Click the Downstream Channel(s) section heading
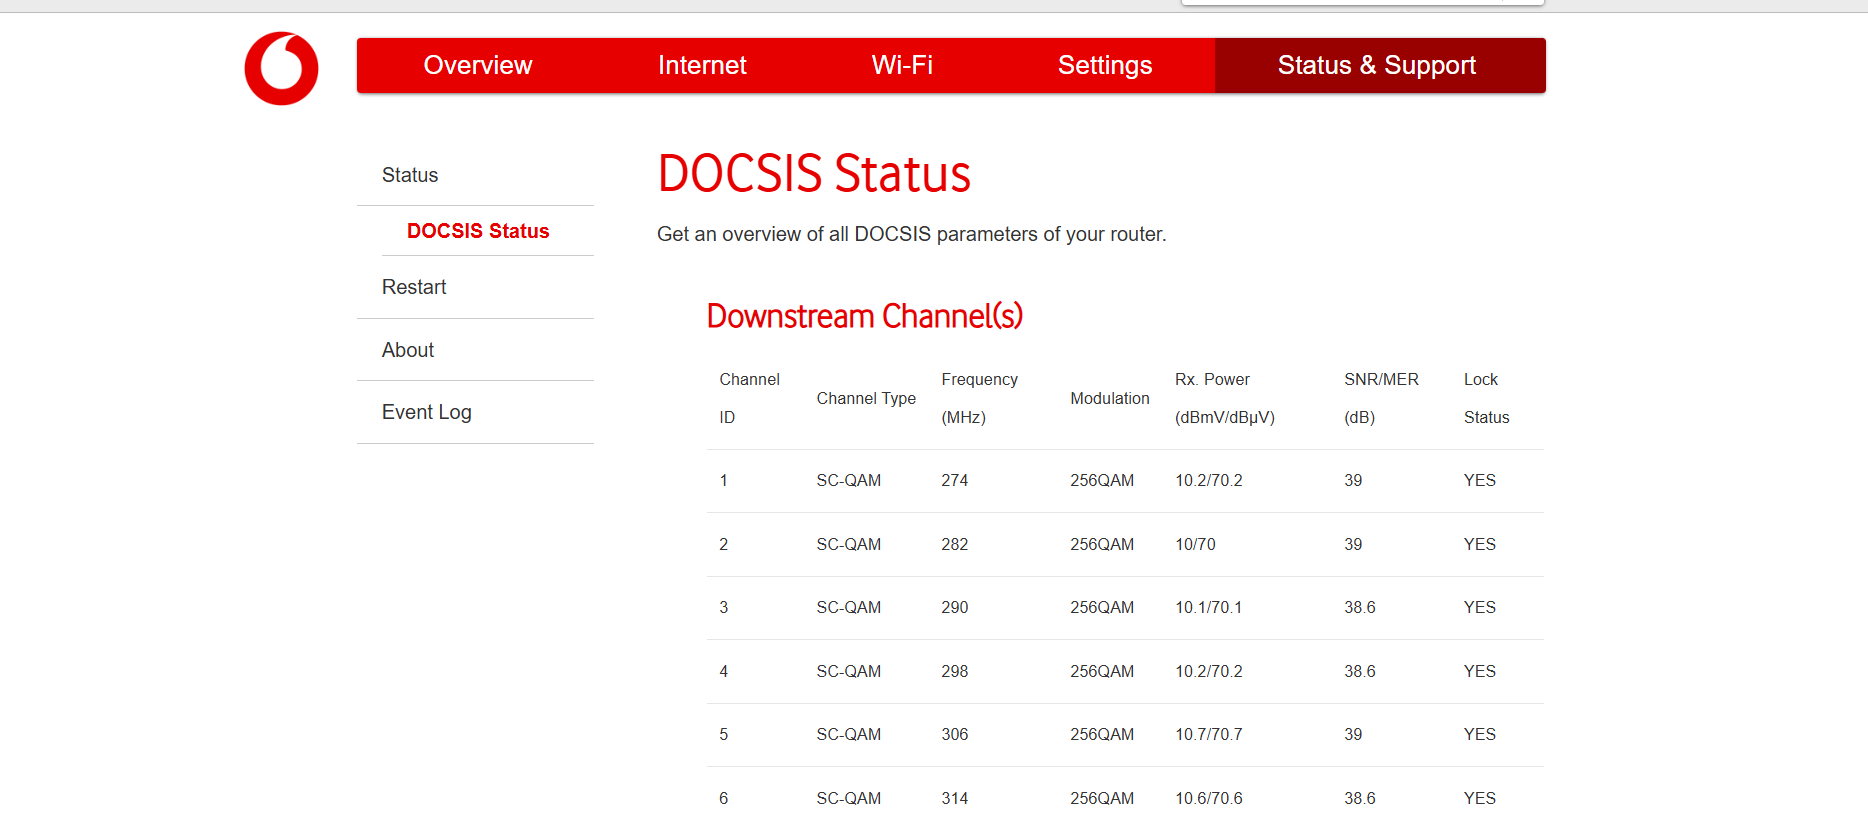This screenshot has height=815, width=1868. click(865, 316)
